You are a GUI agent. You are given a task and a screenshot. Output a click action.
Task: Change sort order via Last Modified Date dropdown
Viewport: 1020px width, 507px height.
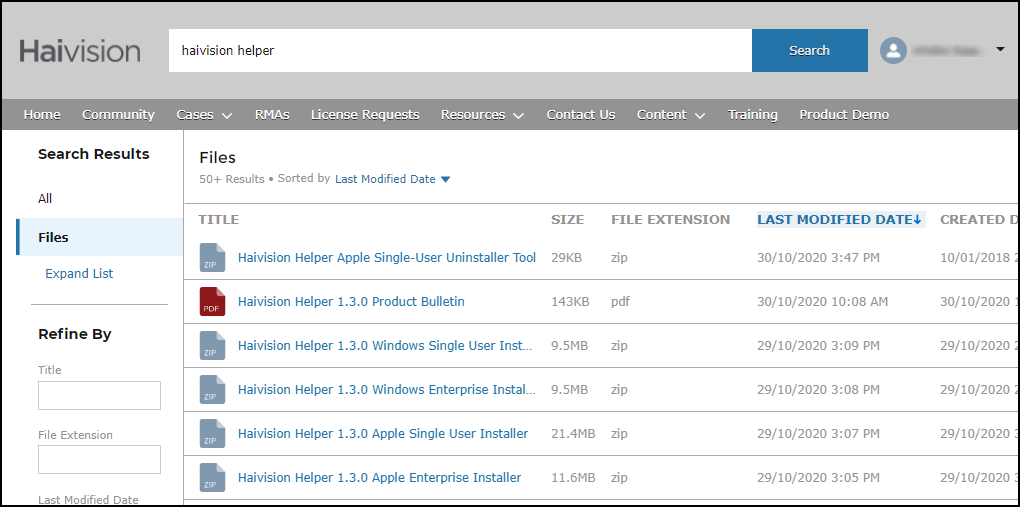pos(392,180)
